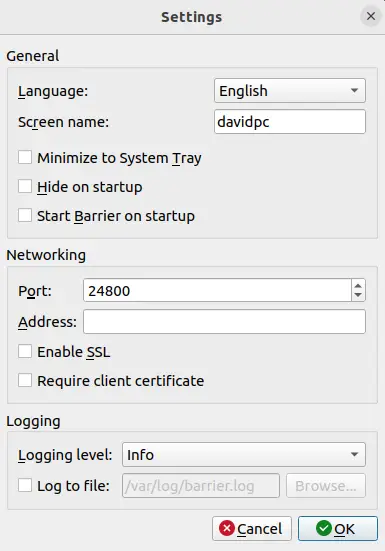Click the log file path field

(x=201, y=486)
